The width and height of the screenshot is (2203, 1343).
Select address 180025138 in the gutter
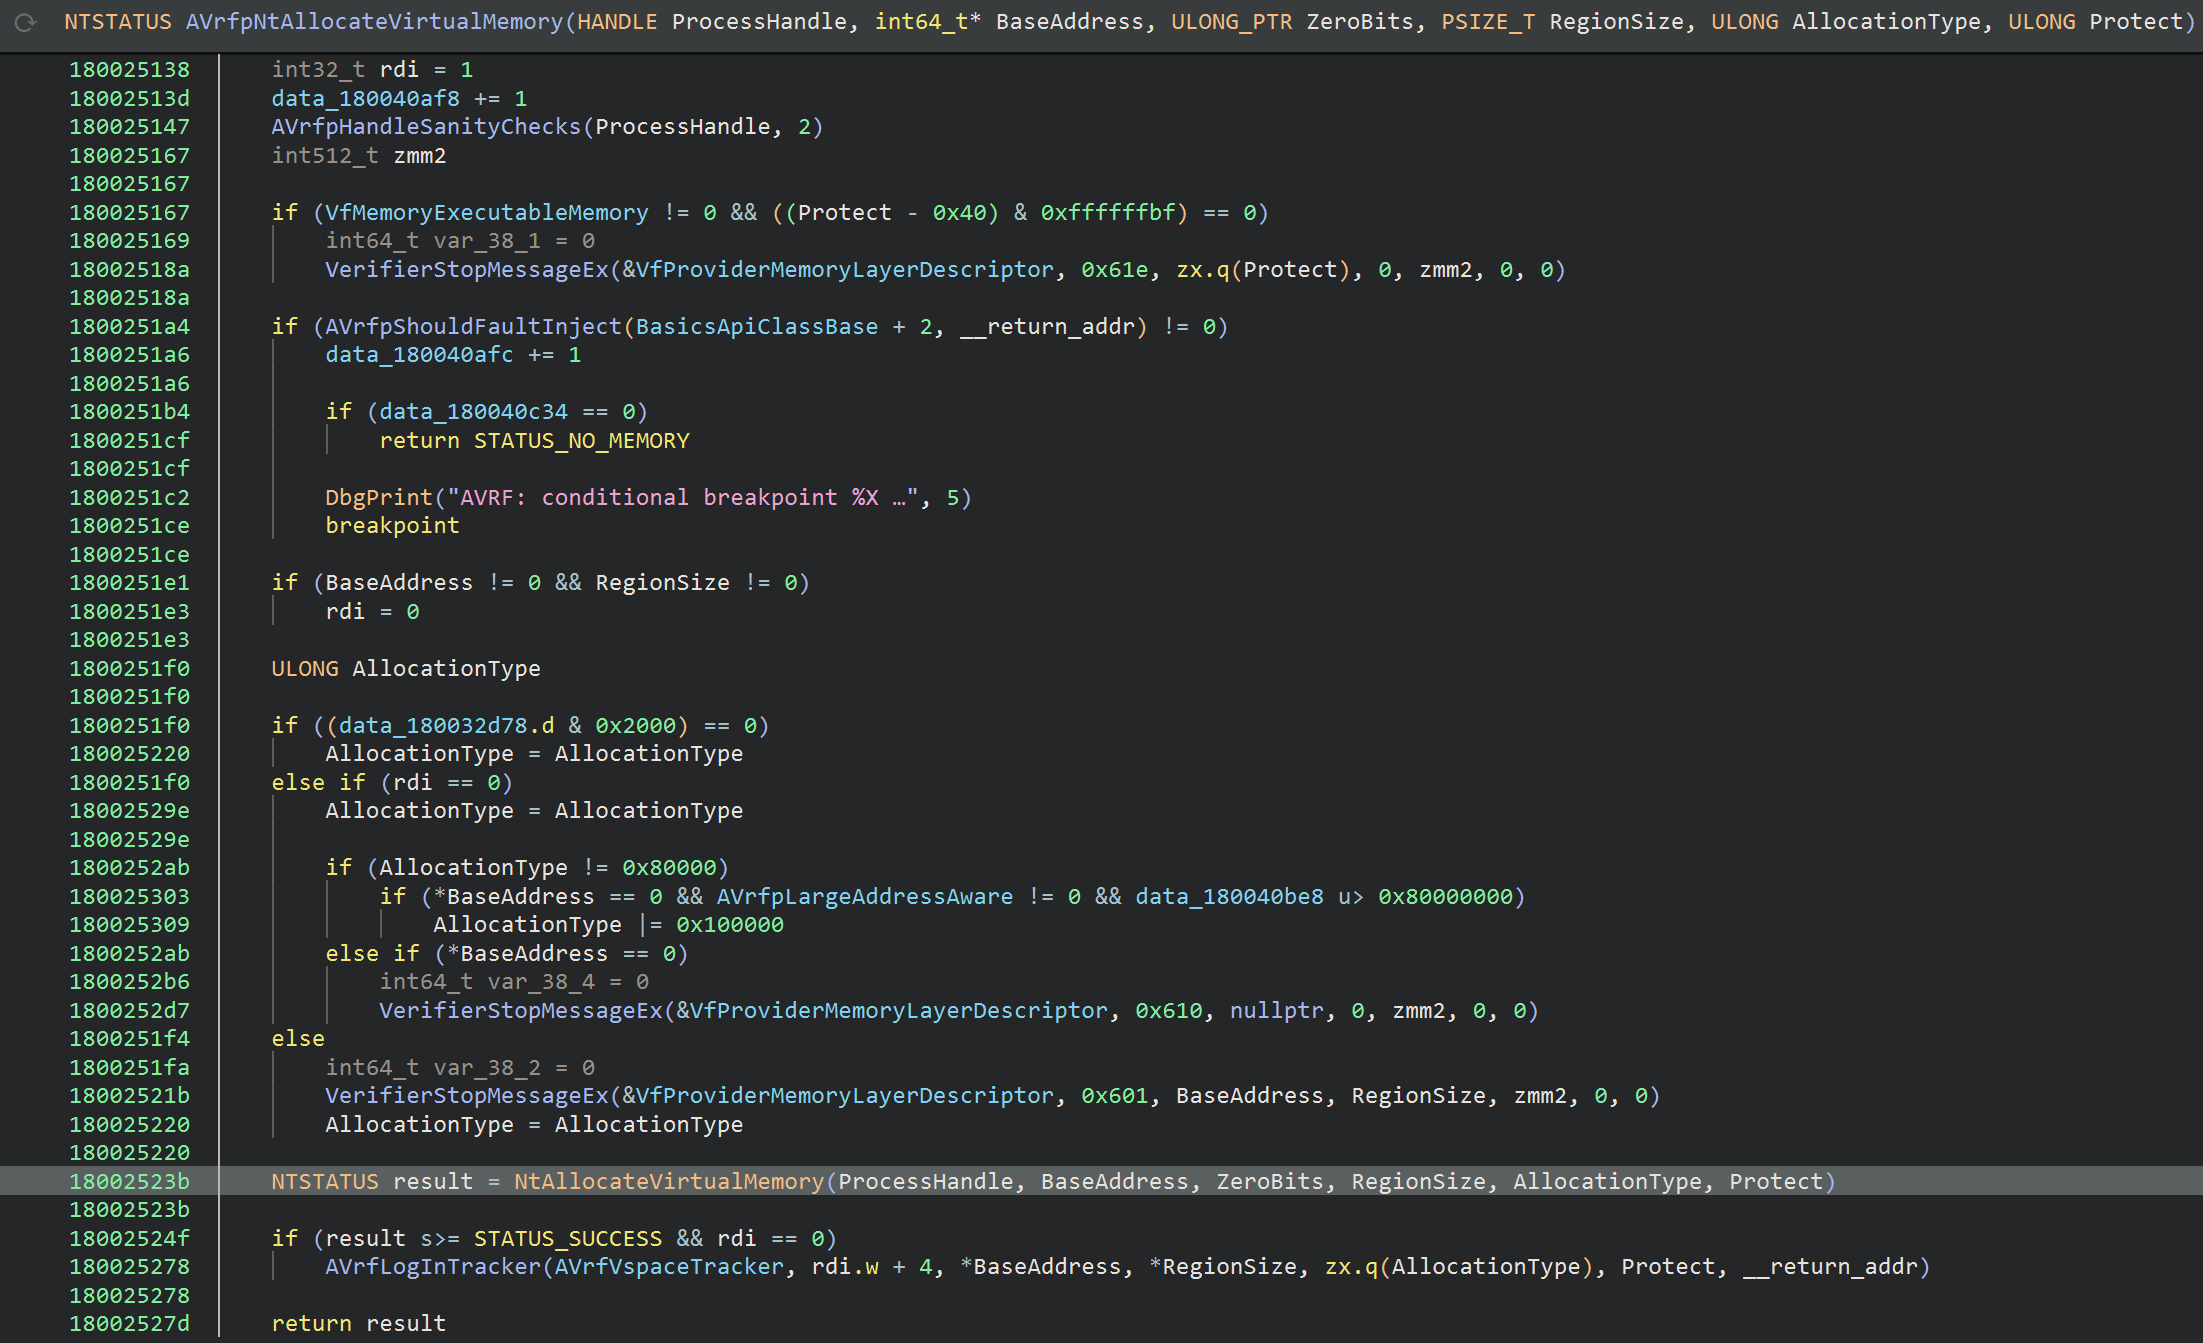(x=129, y=70)
